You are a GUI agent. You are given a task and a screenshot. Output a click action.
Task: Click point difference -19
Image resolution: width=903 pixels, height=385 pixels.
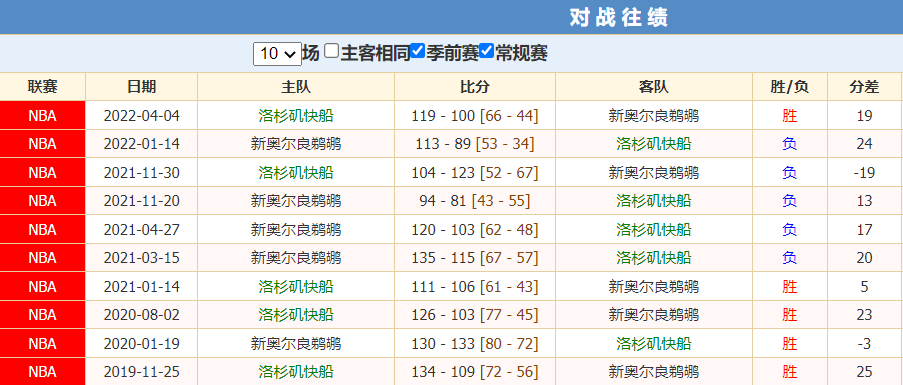click(x=864, y=173)
